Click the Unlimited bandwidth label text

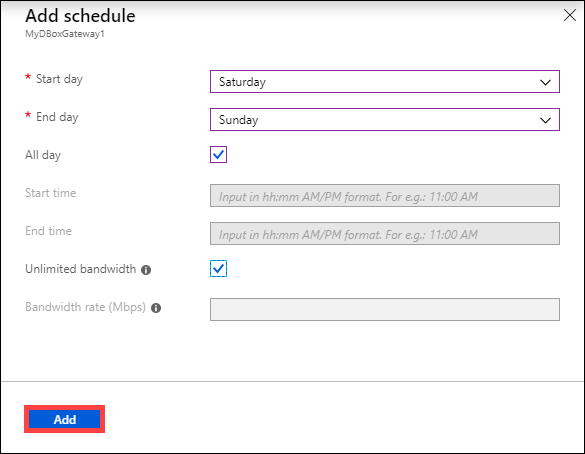81,269
